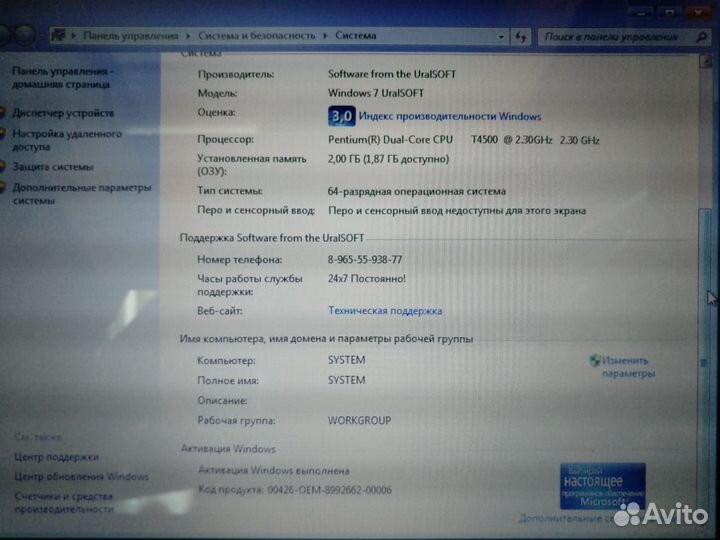Click Панель управления breadcrumb
The height and width of the screenshot is (540, 720).
(x=131, y=36)
